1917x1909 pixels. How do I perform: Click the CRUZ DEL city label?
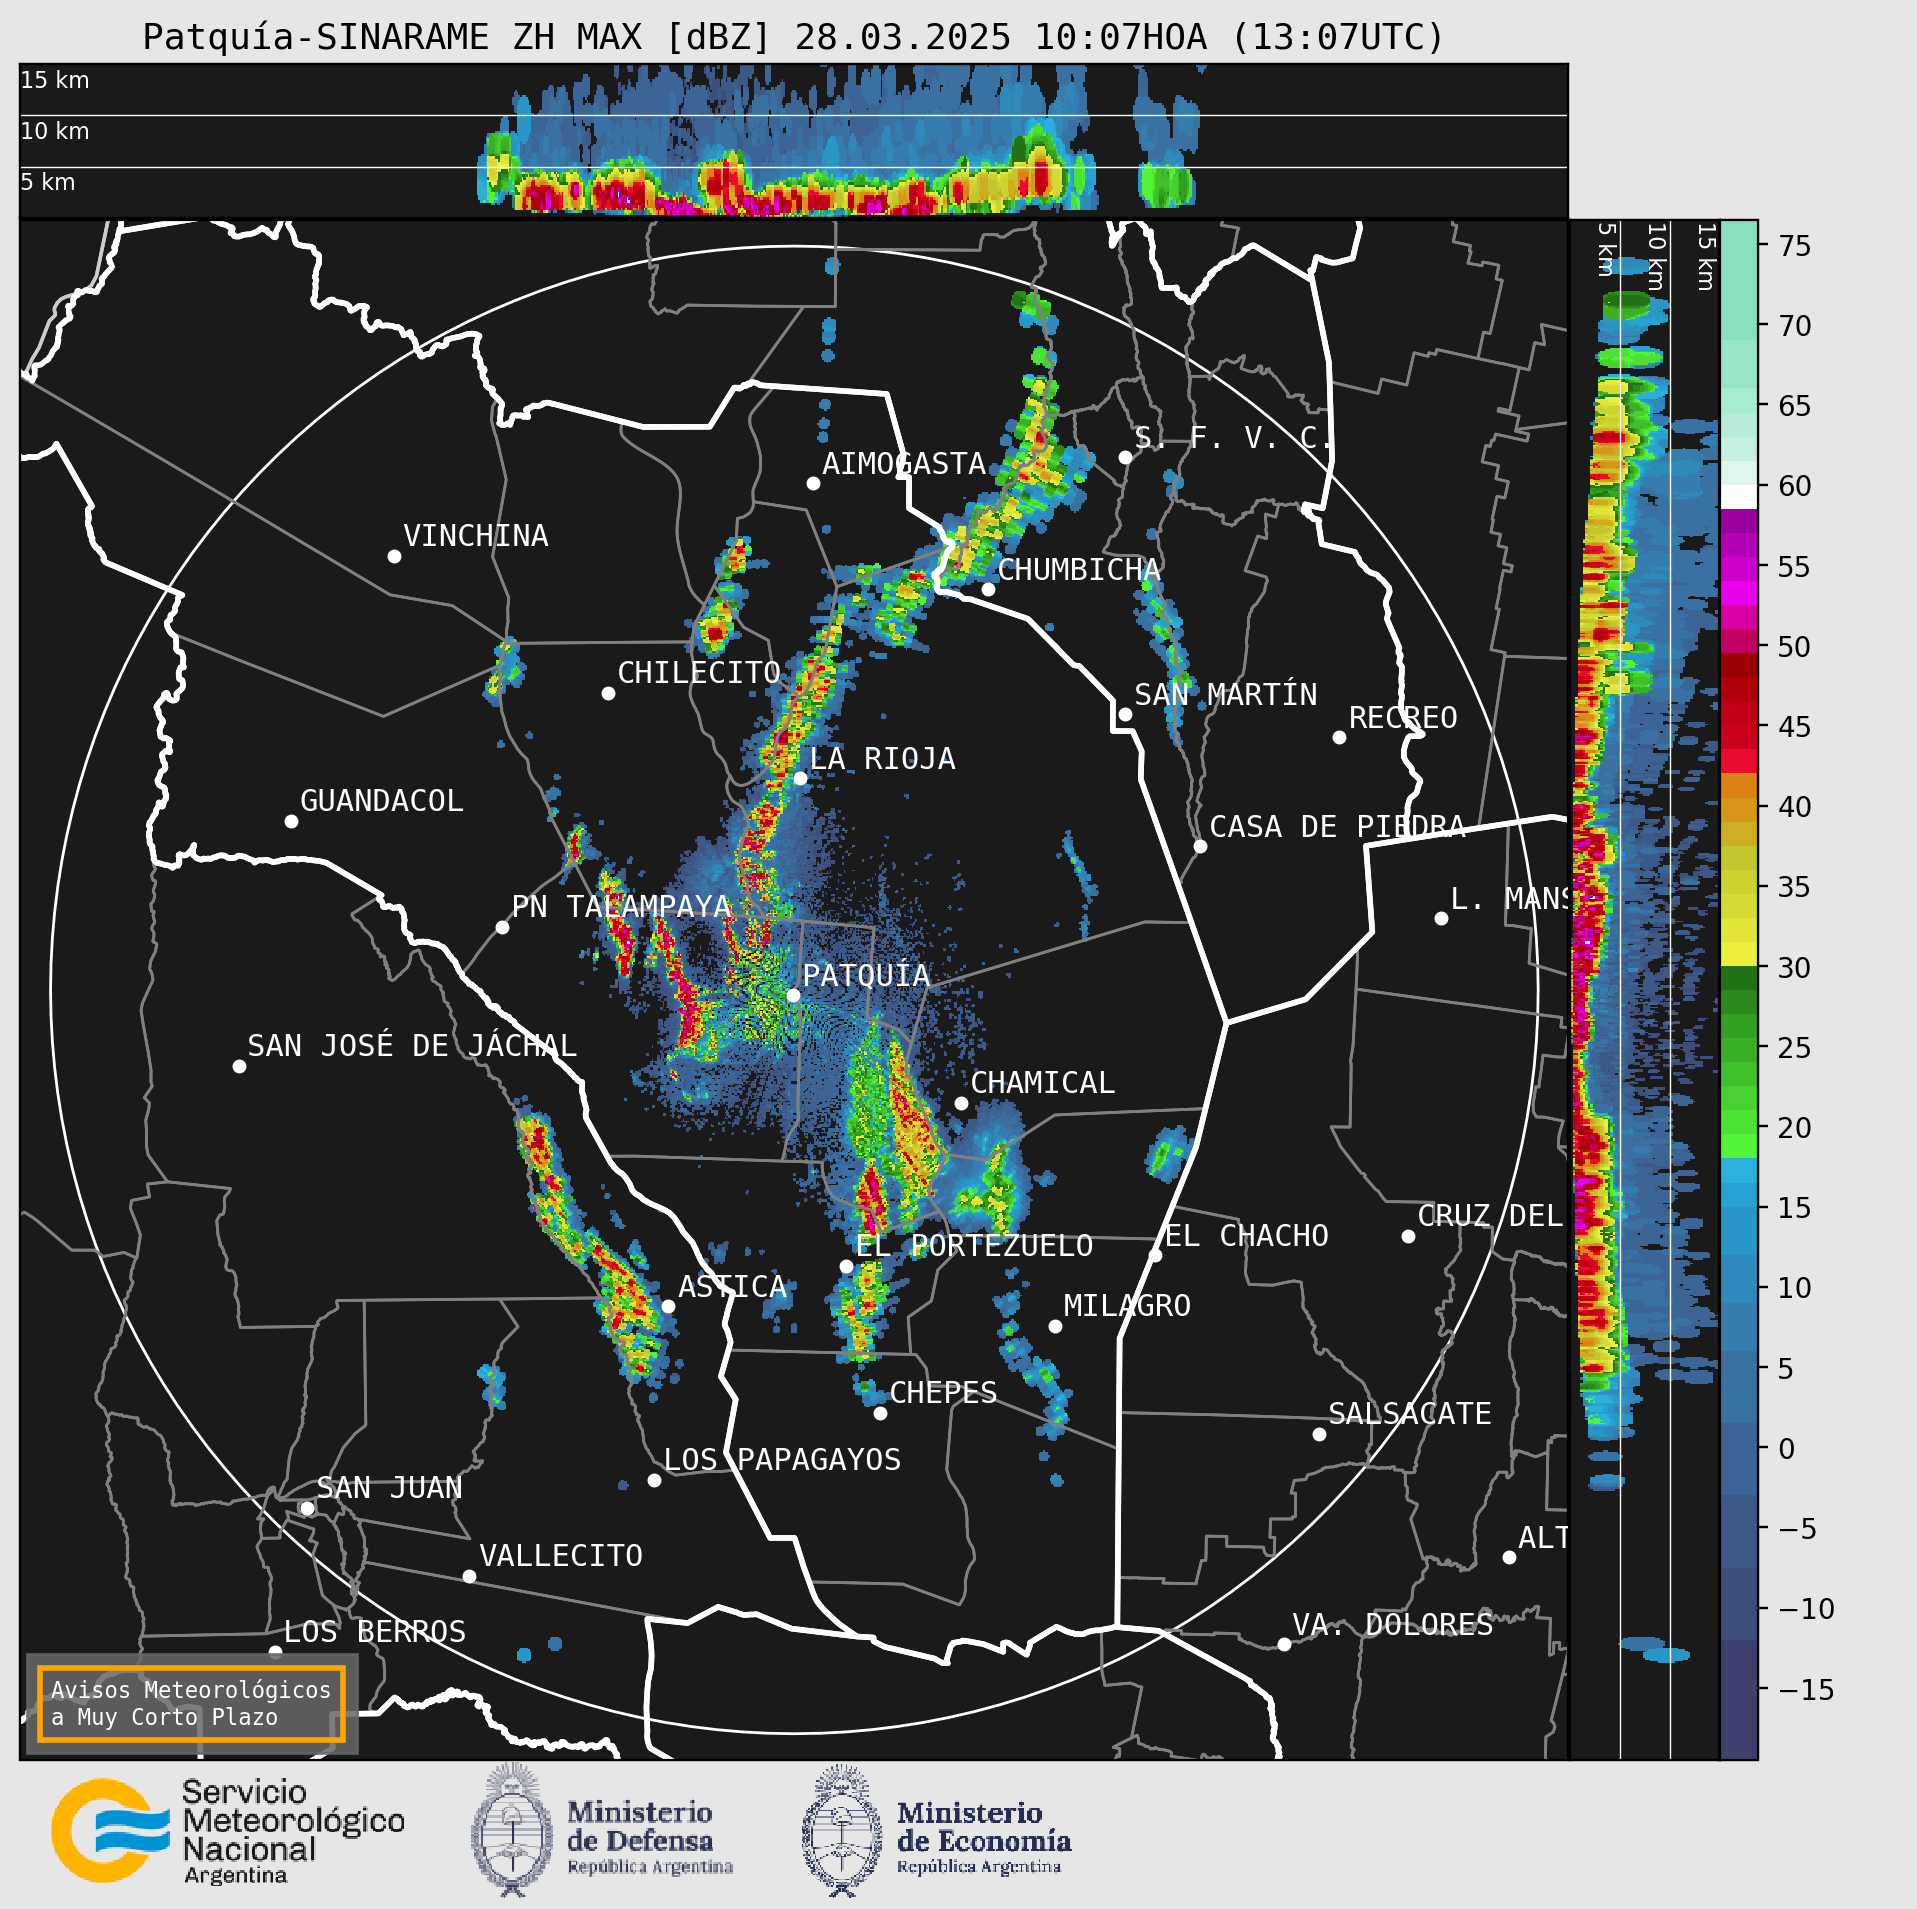[1490, 1216]
